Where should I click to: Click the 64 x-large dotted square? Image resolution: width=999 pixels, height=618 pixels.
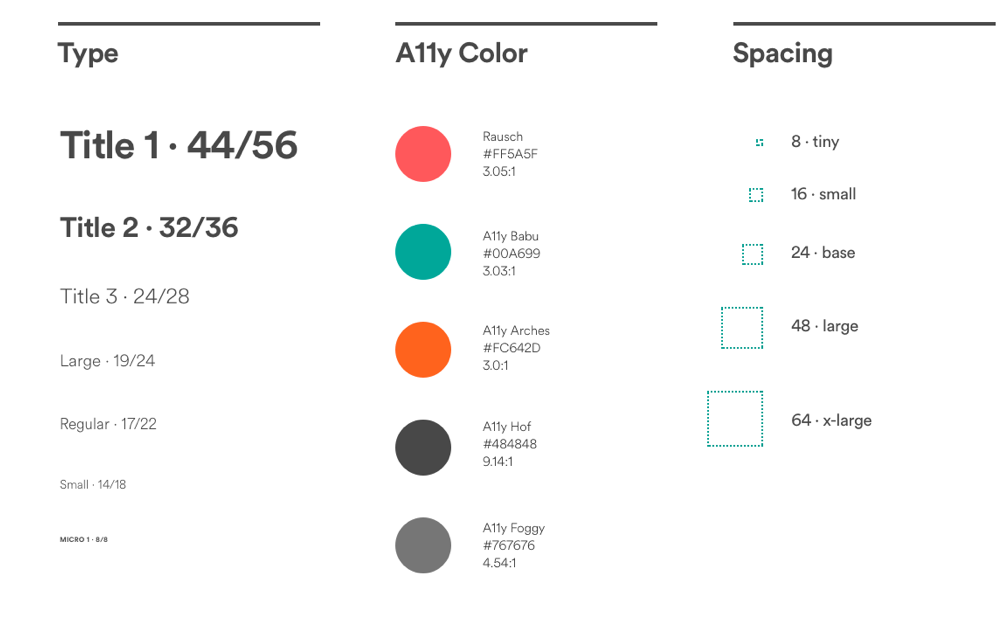click(x=735, y=419)
